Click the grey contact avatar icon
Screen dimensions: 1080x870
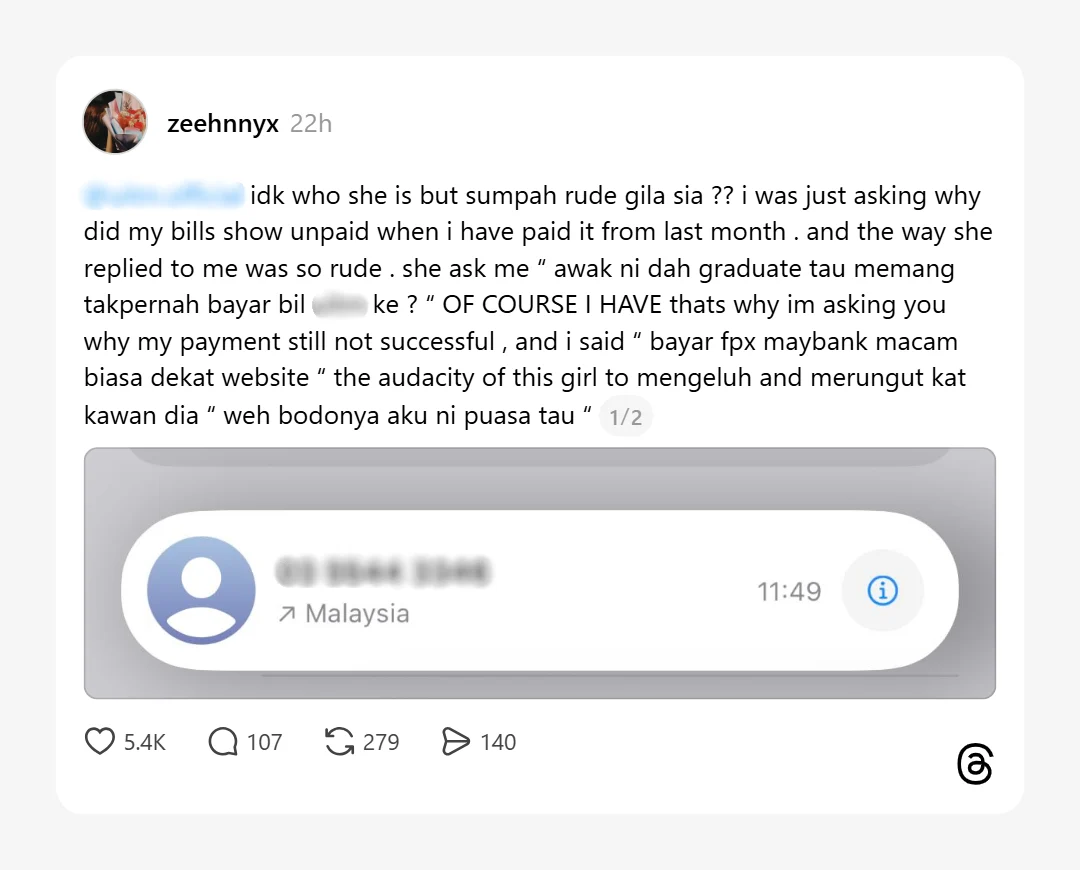201,590
